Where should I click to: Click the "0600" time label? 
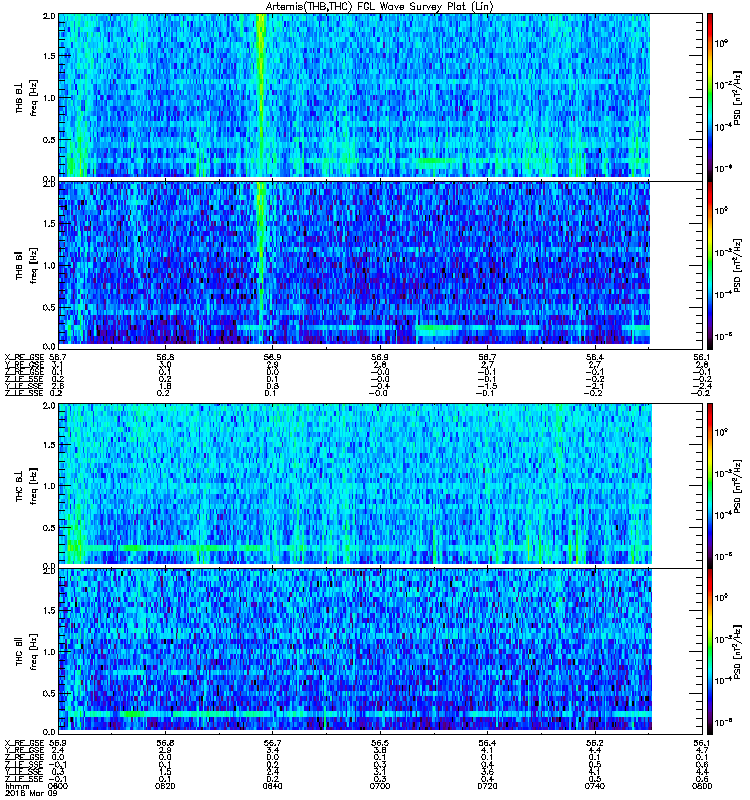(x=58, y=786)
